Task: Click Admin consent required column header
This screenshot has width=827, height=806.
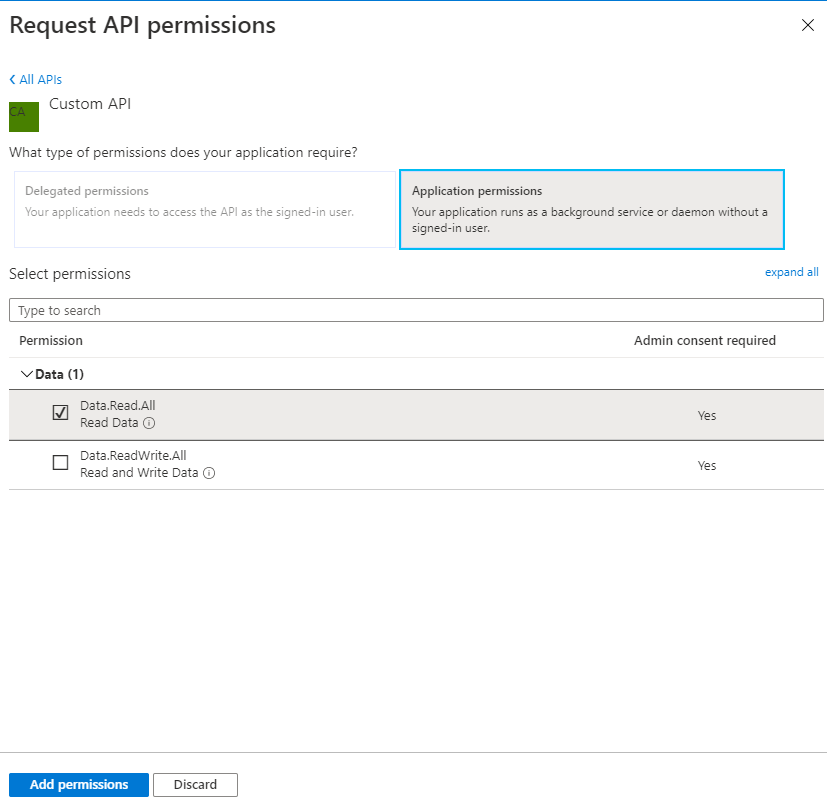Action: pyautogui.click(x=705, y=341)
